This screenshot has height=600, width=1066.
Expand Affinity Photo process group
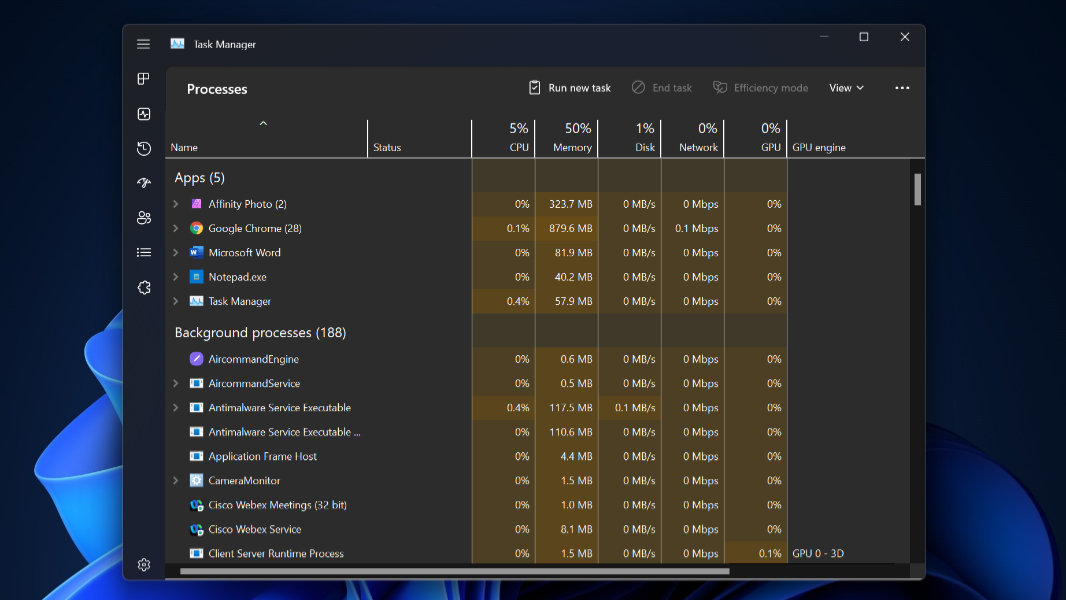(176, 204)
